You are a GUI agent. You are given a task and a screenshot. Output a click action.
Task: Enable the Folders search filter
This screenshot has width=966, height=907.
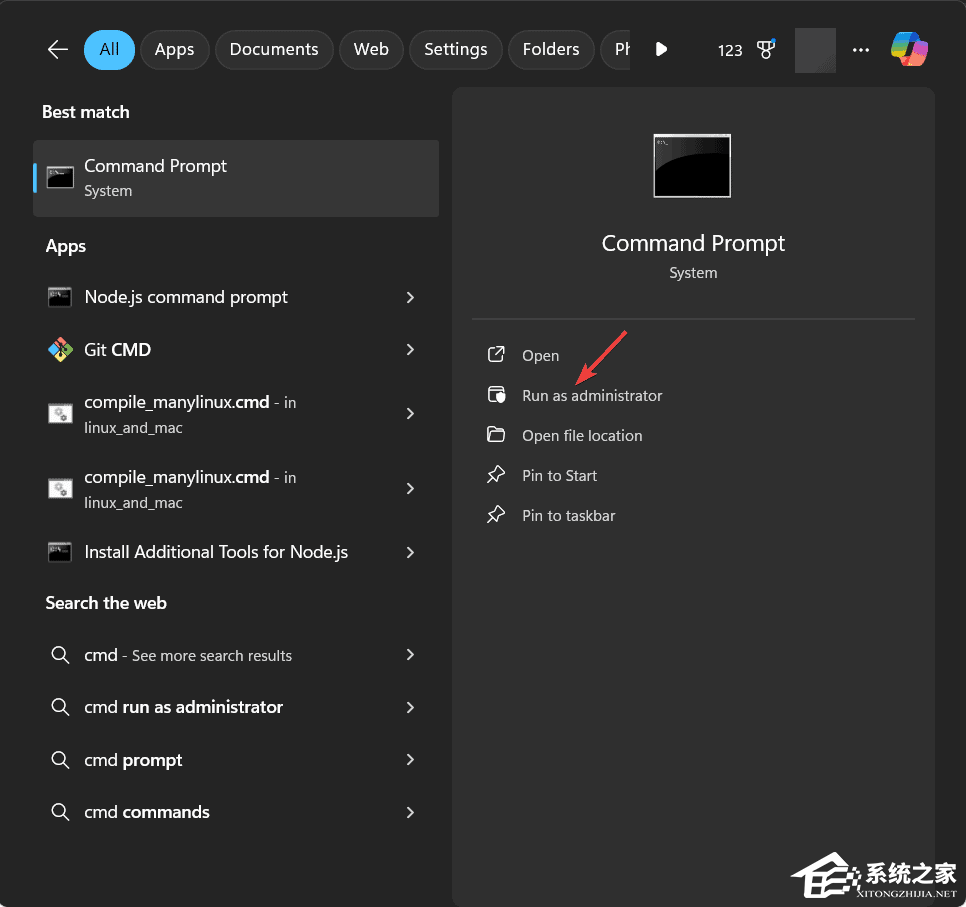click(551, 48)
